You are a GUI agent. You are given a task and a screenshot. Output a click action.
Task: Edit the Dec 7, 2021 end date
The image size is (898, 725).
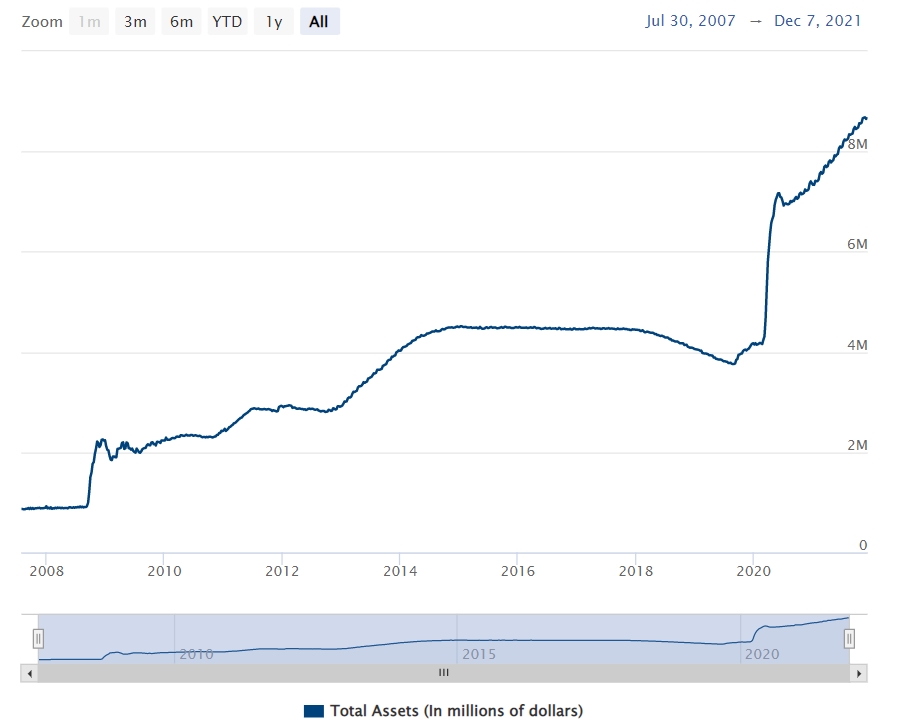(x=817, y=21)
